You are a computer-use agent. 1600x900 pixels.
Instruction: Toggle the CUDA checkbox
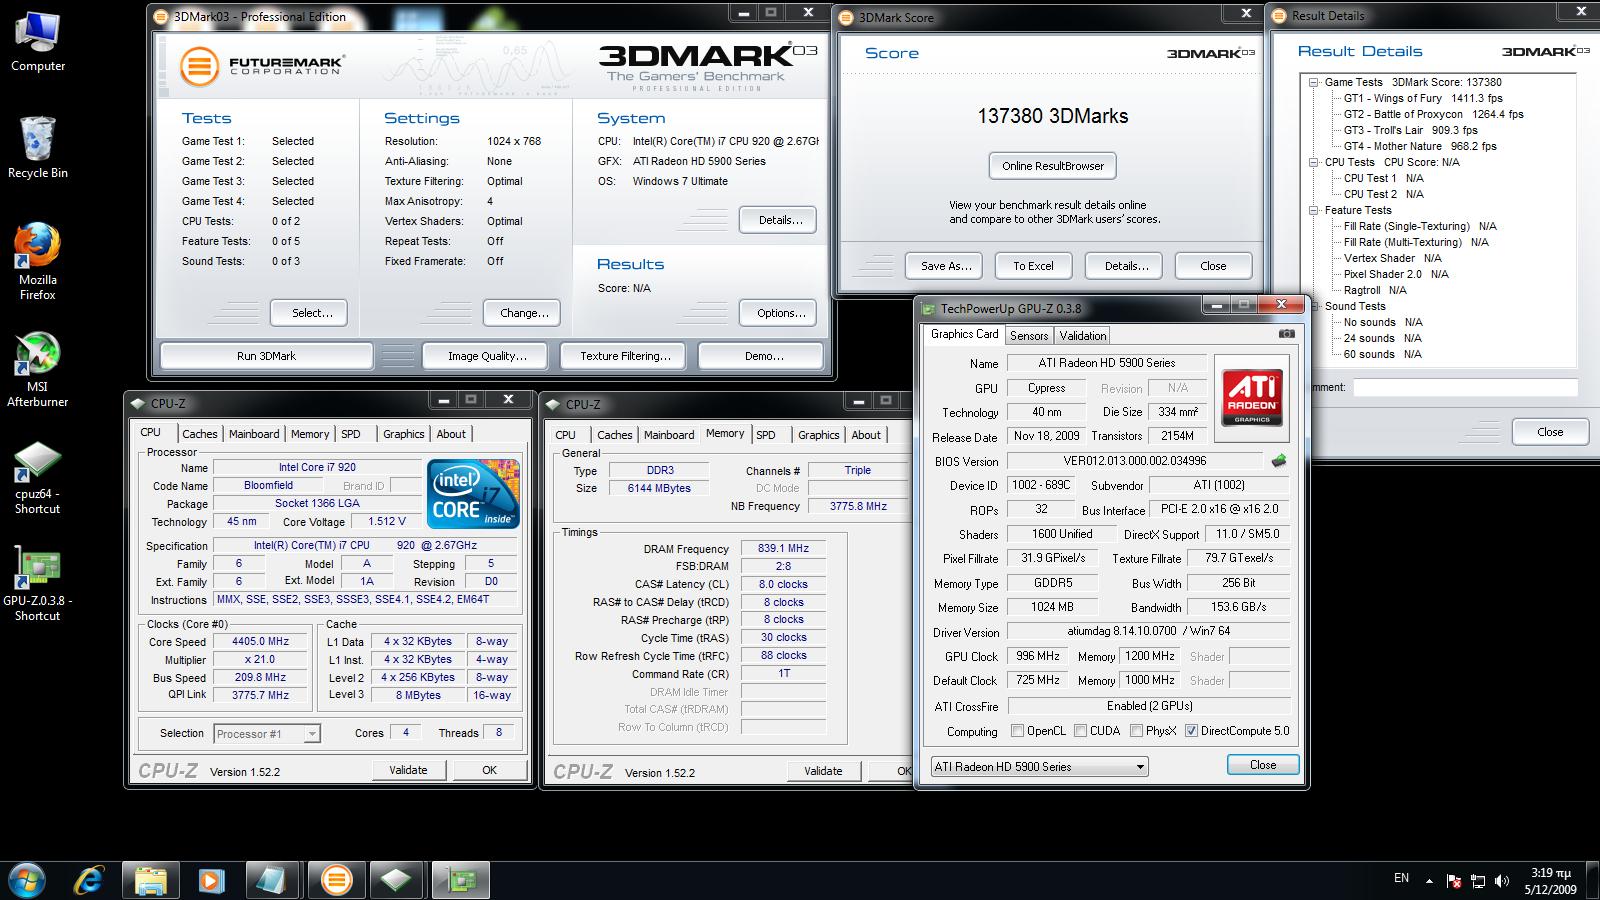pos(1081,731)
